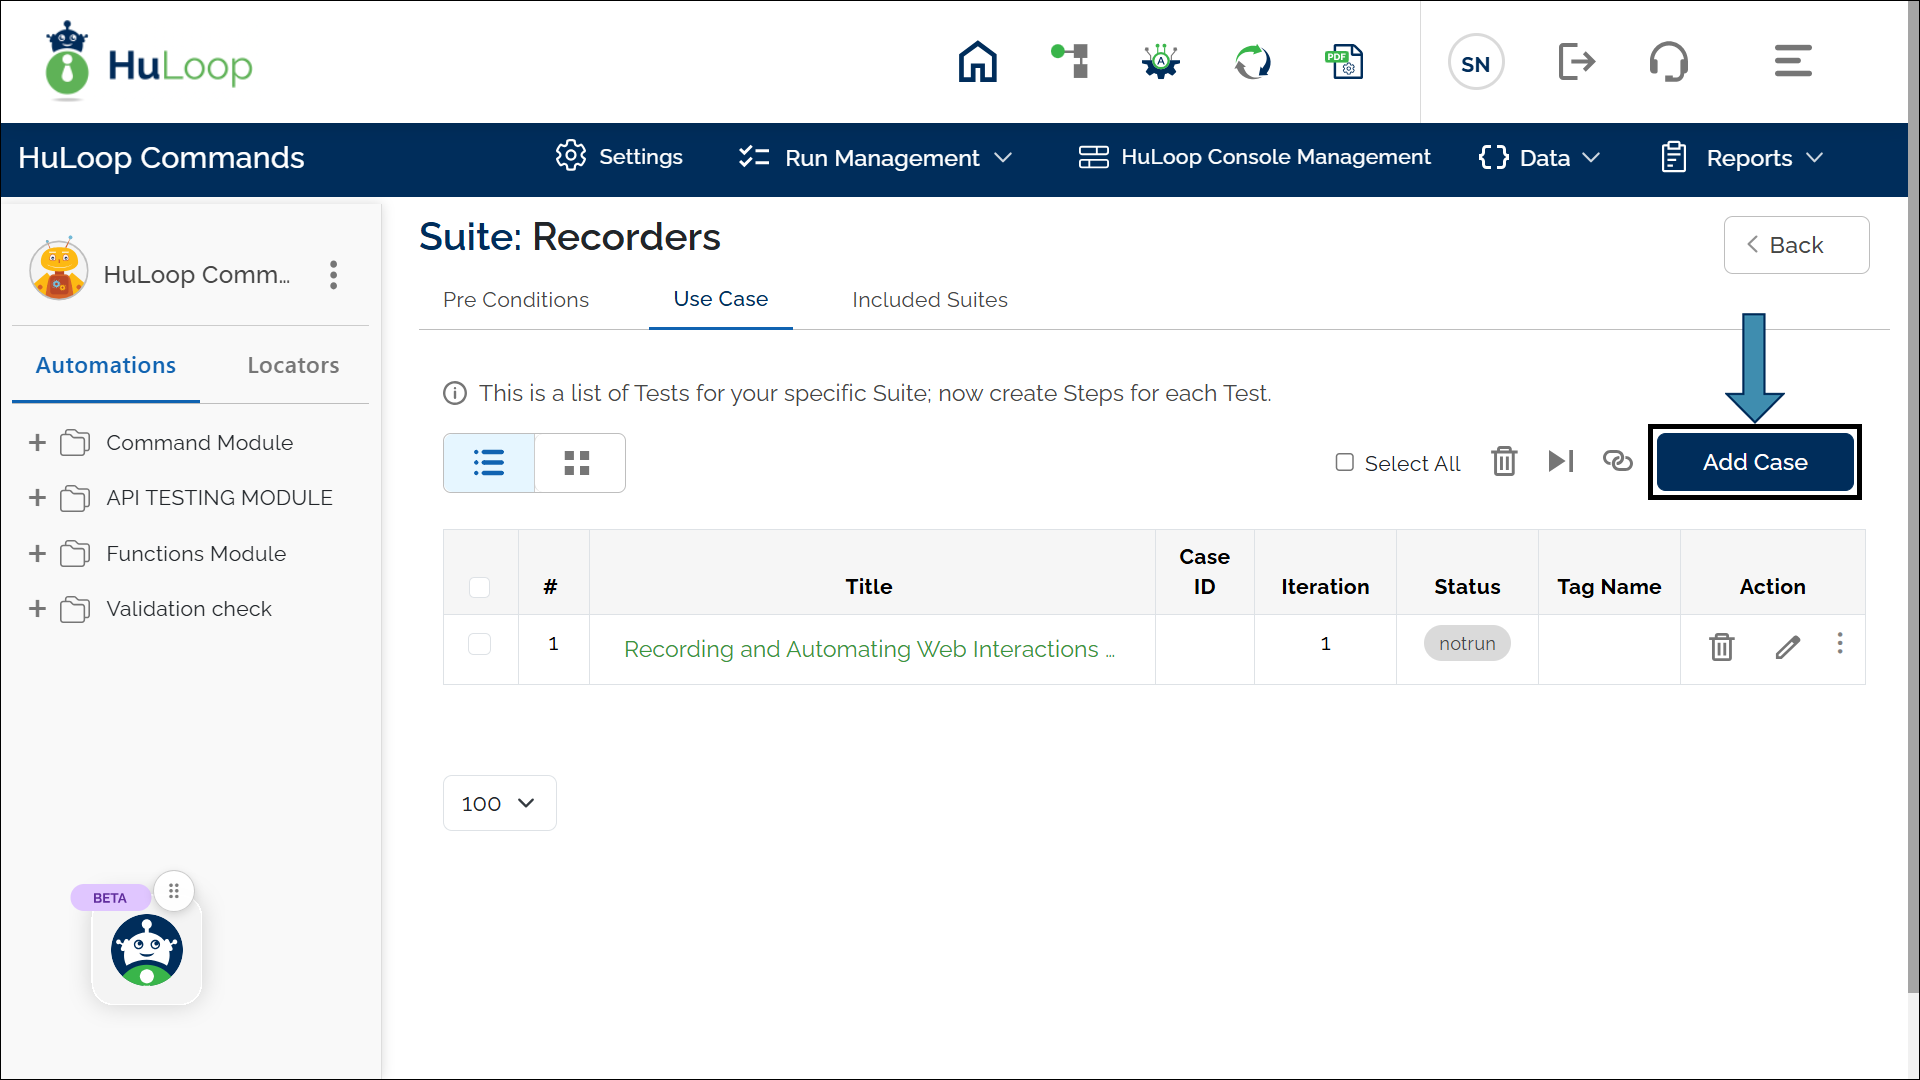Viewport: 1920px width, 1080px height.
Task: Switch to the Locators tab
Action: [x=293, y=366]
